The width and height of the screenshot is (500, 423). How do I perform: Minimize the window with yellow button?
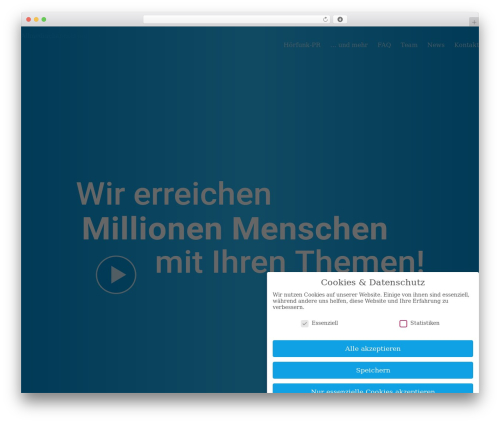[x=36, y=19]
